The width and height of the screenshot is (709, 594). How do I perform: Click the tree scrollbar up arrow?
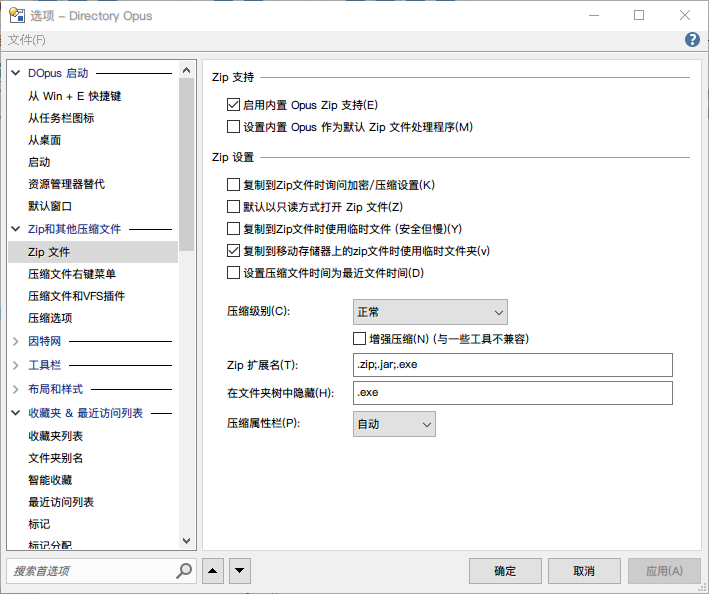(186, 70)
